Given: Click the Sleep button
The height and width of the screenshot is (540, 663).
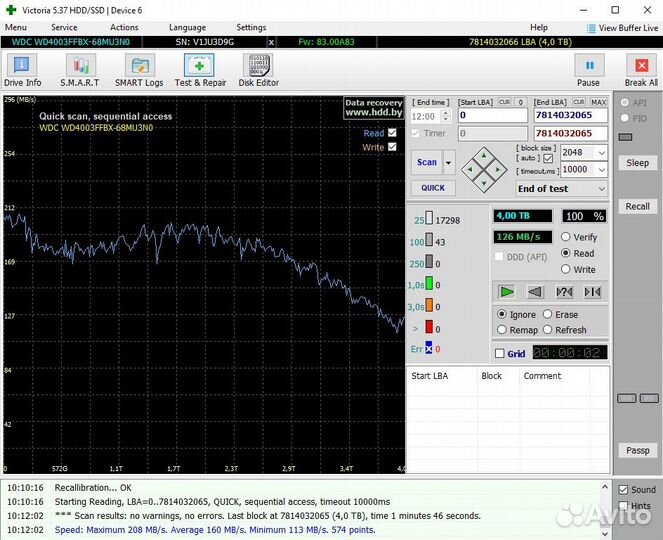Looking at the screenshot, I should 637,163.
